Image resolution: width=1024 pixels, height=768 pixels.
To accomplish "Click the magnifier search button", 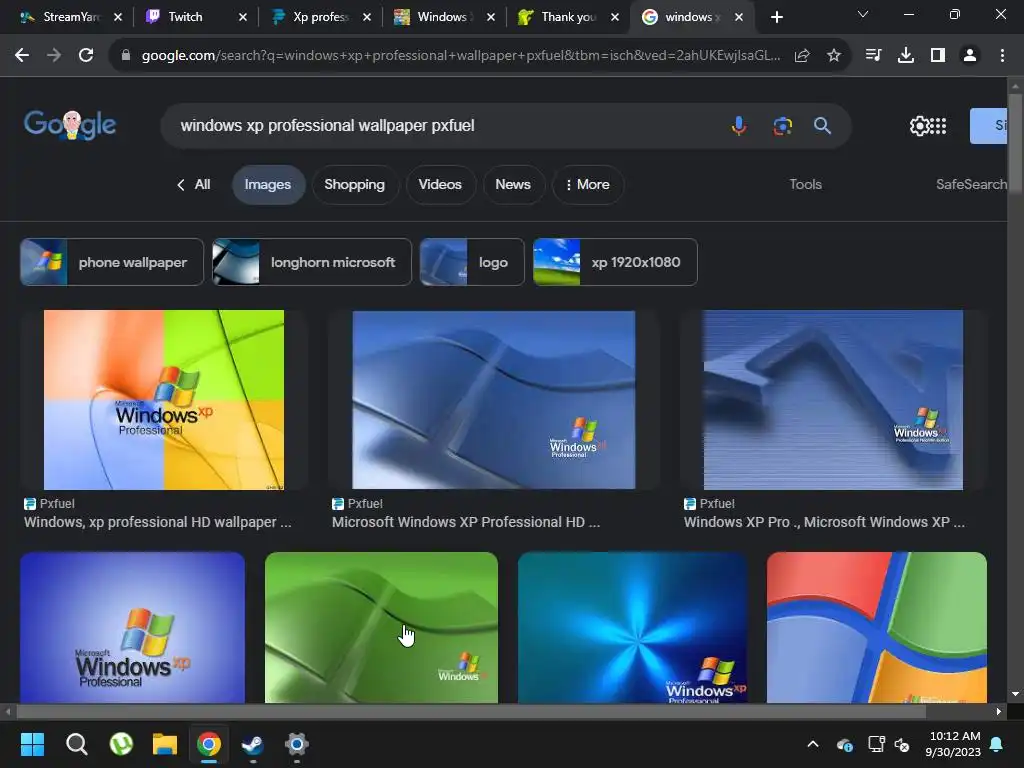I will [822, 125].
